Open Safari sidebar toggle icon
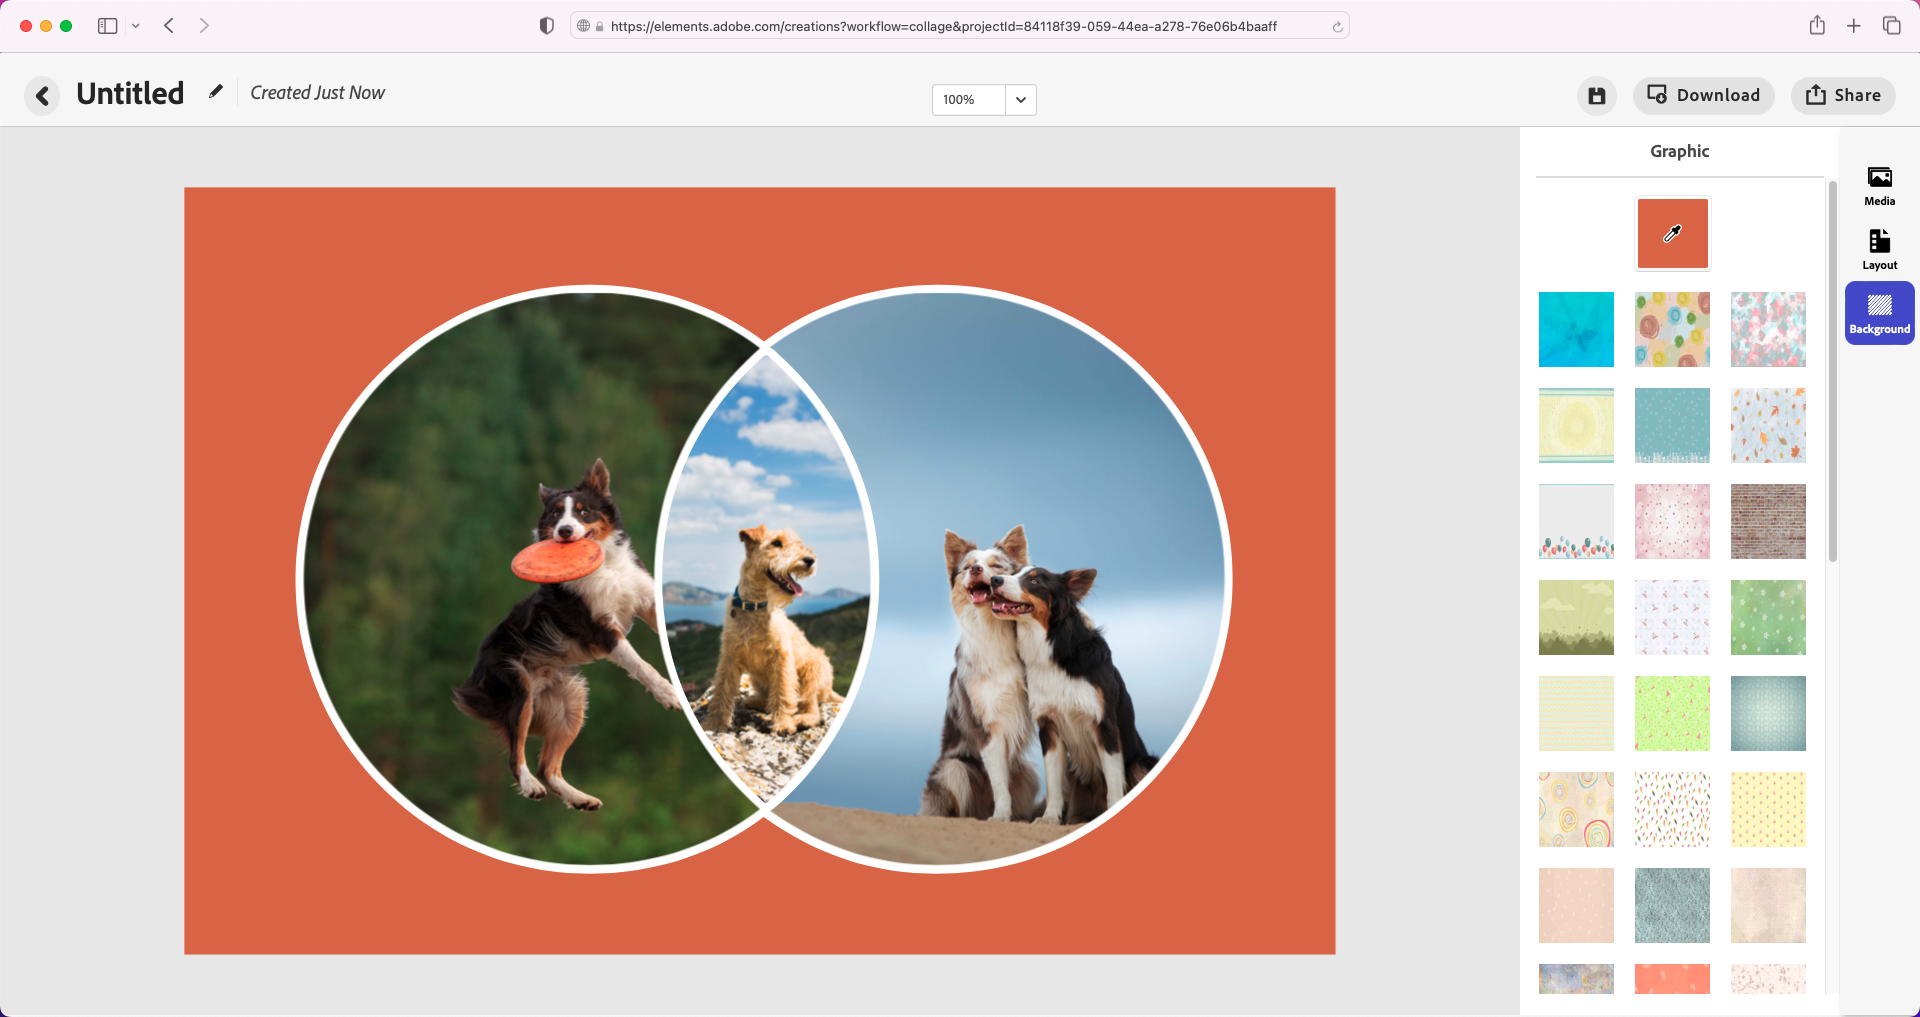 tap(108, 26)
